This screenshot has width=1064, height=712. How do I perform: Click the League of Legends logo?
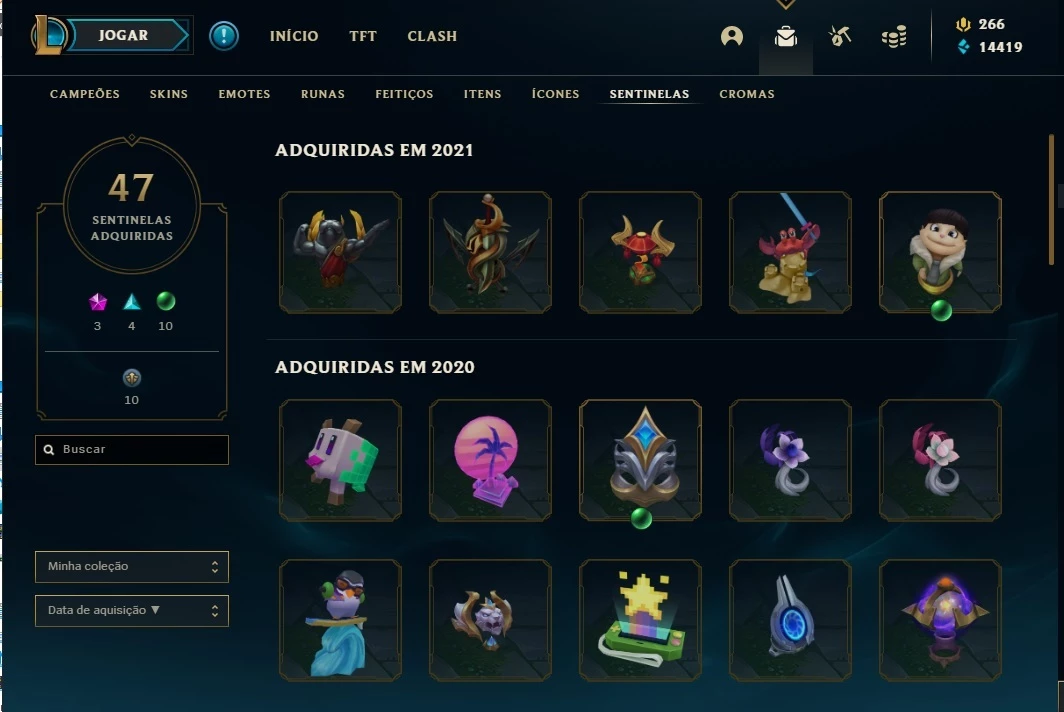(49, 35)
